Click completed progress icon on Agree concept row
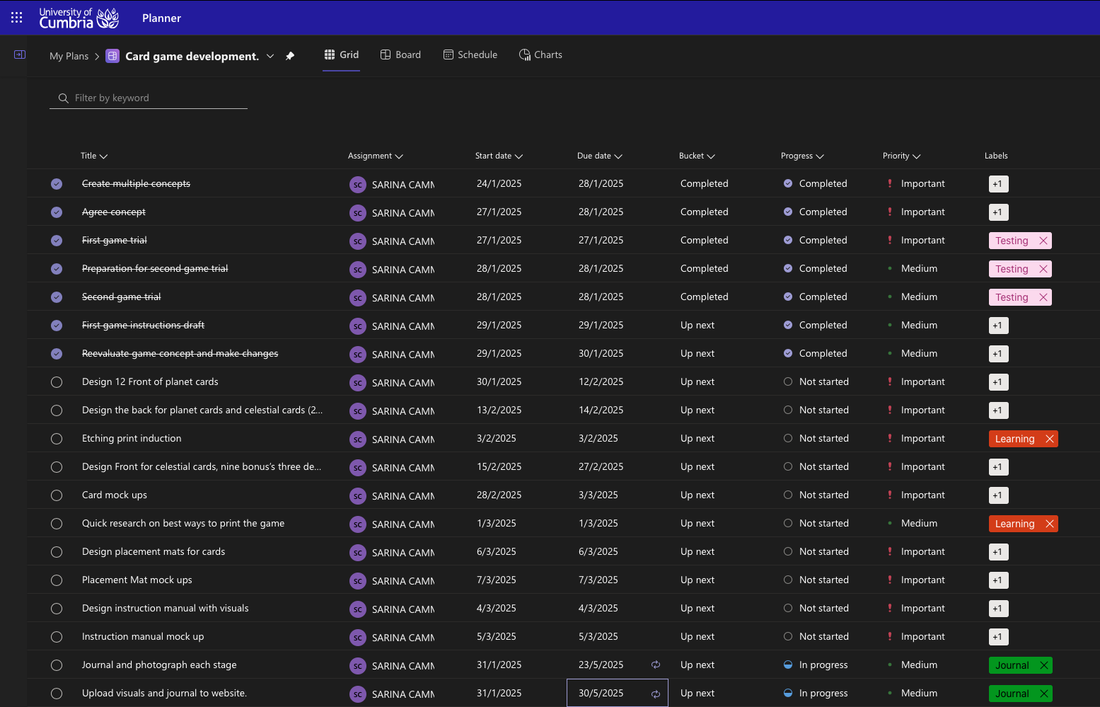The height and width of the screenshot is (707, 1100). (x=788, y=212)
